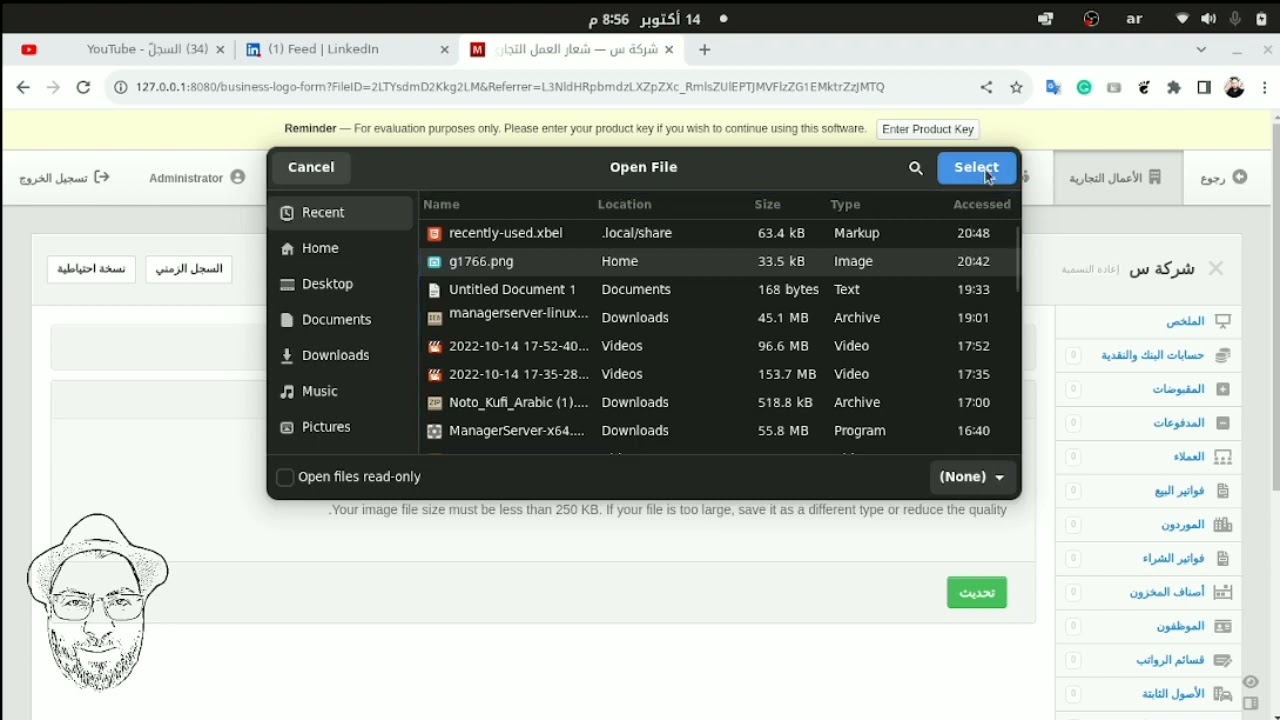Select Noto_Kufi_Arabic (1) archive
1280x720 pixels.
(717, 402)
